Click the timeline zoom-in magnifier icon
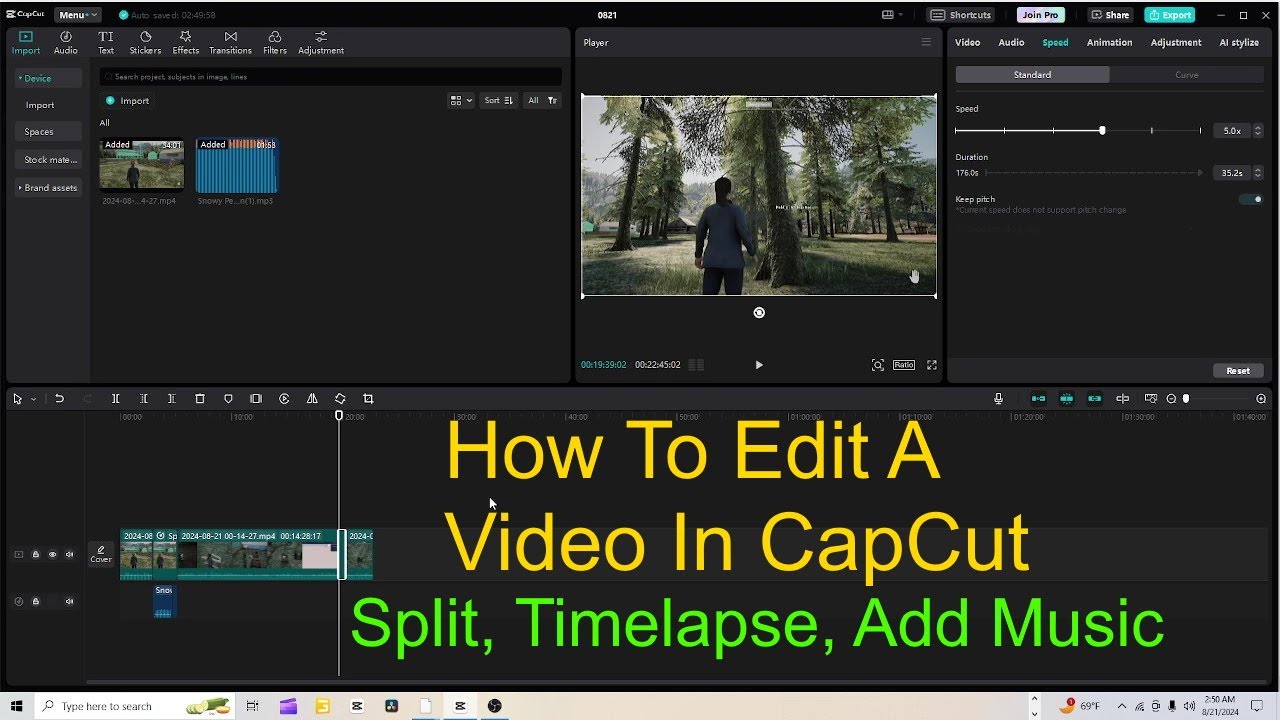This screenshot has height=720, width=1280. [x=1261, y=399]
